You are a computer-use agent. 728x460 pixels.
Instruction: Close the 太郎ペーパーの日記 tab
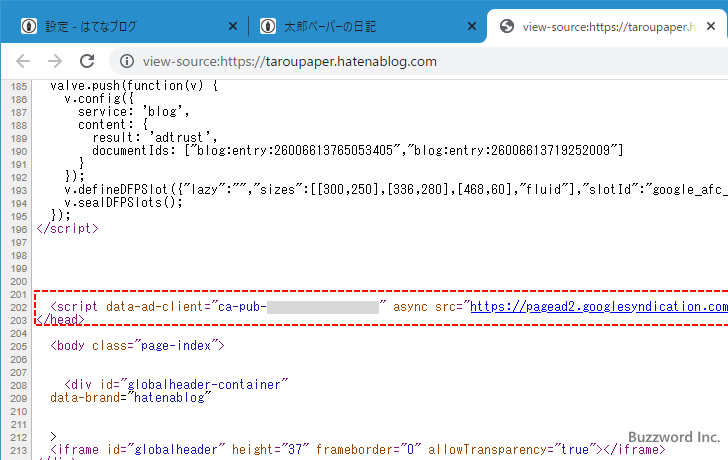pos(472,26)
